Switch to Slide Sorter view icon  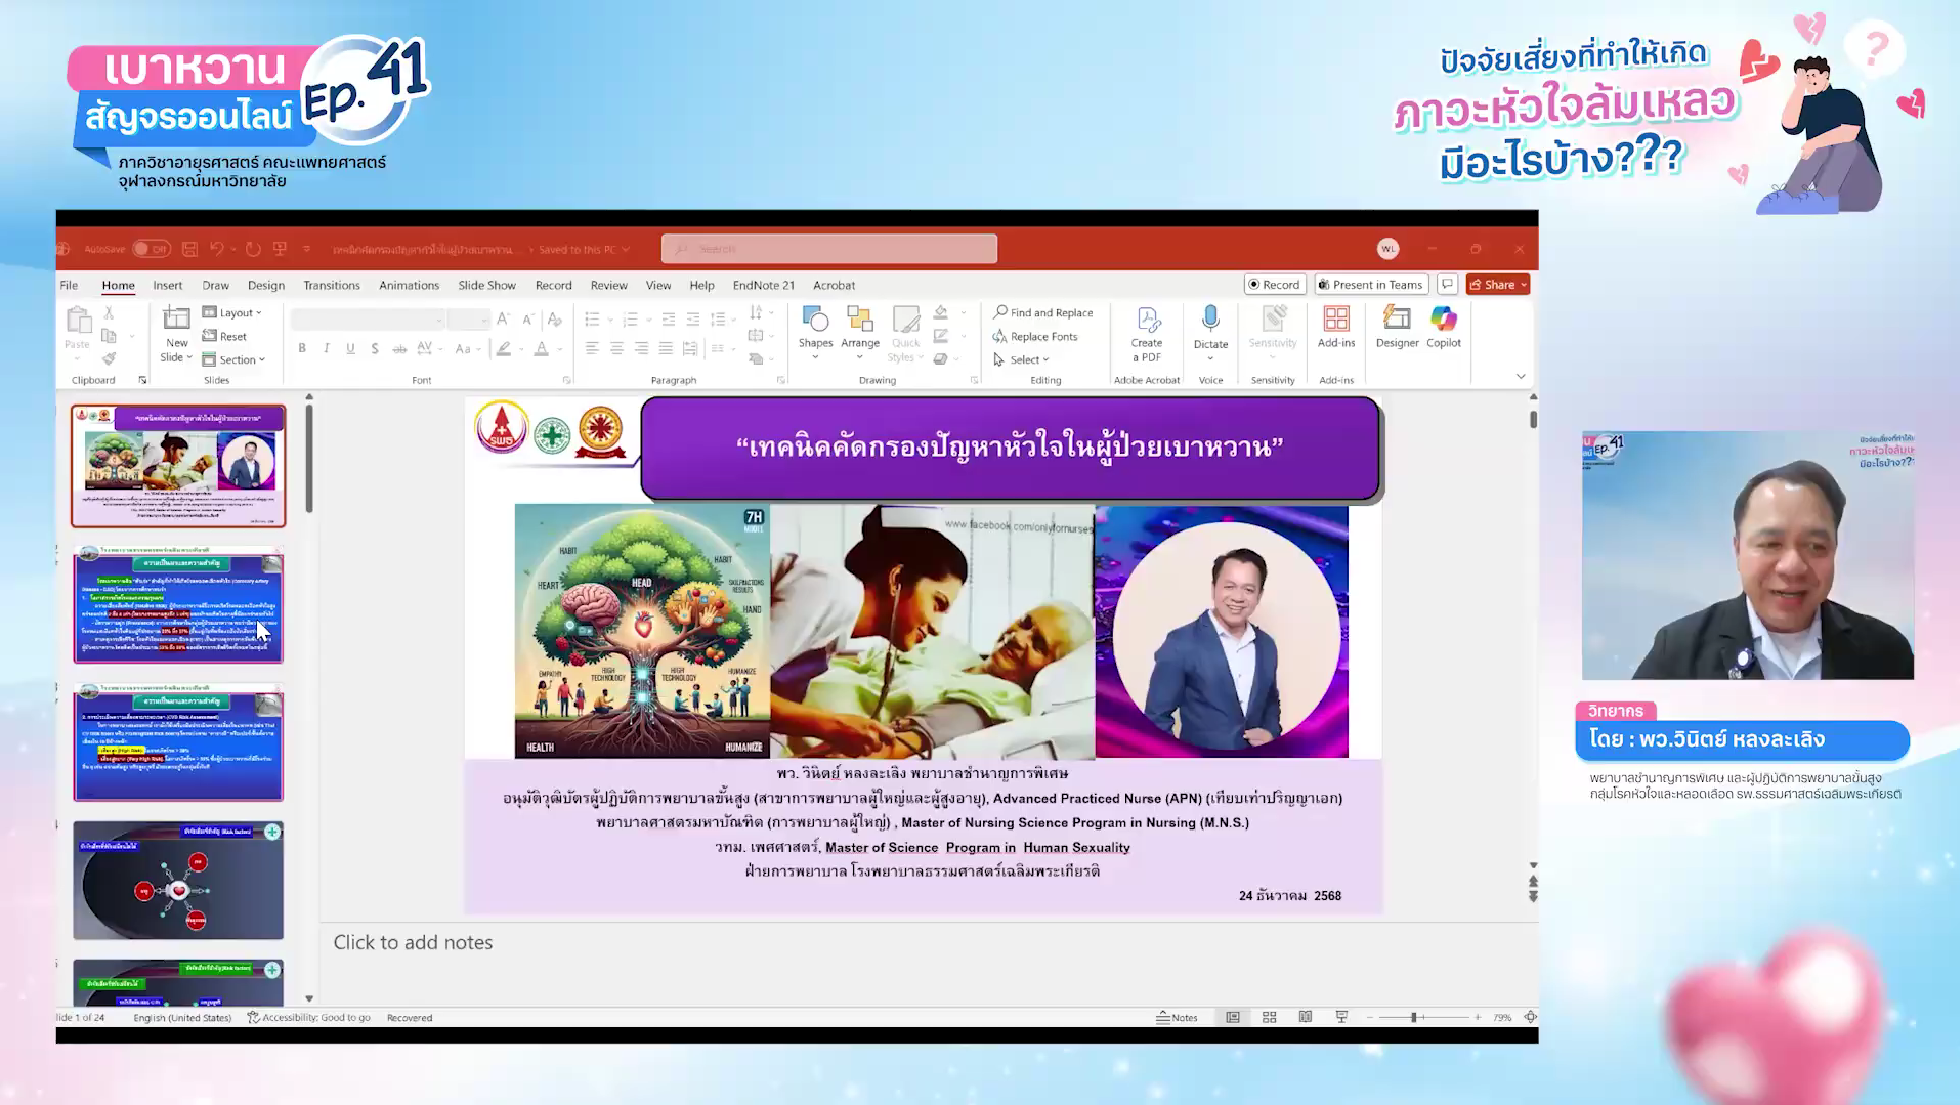(x=1269, y=1017)
